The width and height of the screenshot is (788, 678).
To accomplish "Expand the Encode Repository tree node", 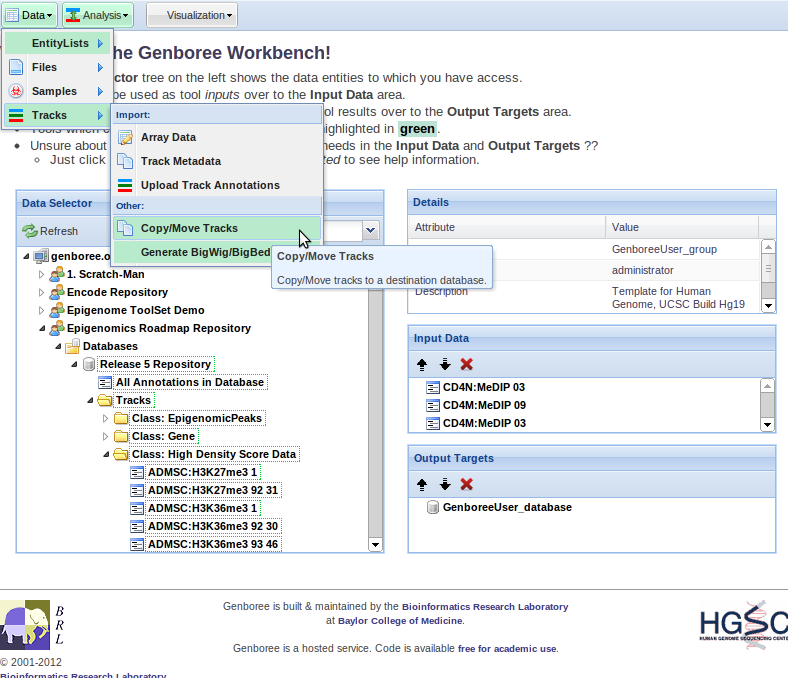I will pyautogui.click(x=42, y=292).
